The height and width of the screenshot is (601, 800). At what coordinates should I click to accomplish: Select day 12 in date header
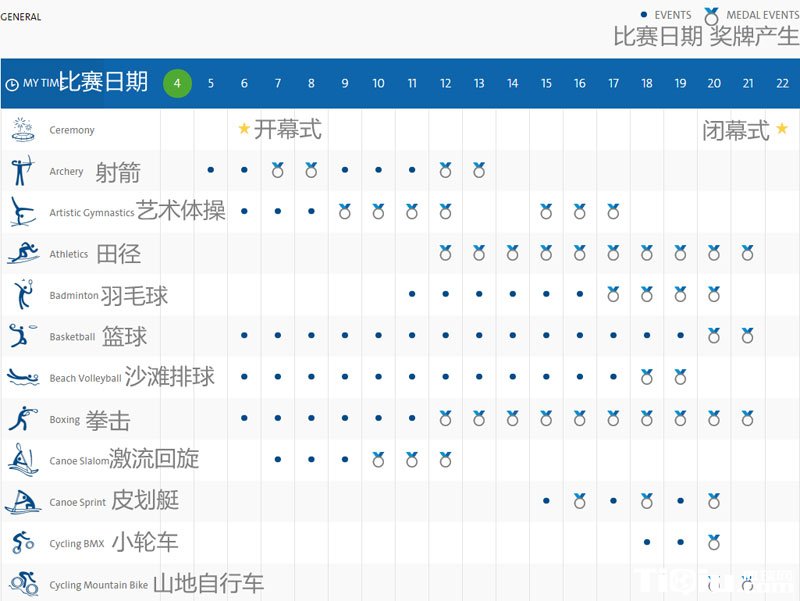point(445,84)
